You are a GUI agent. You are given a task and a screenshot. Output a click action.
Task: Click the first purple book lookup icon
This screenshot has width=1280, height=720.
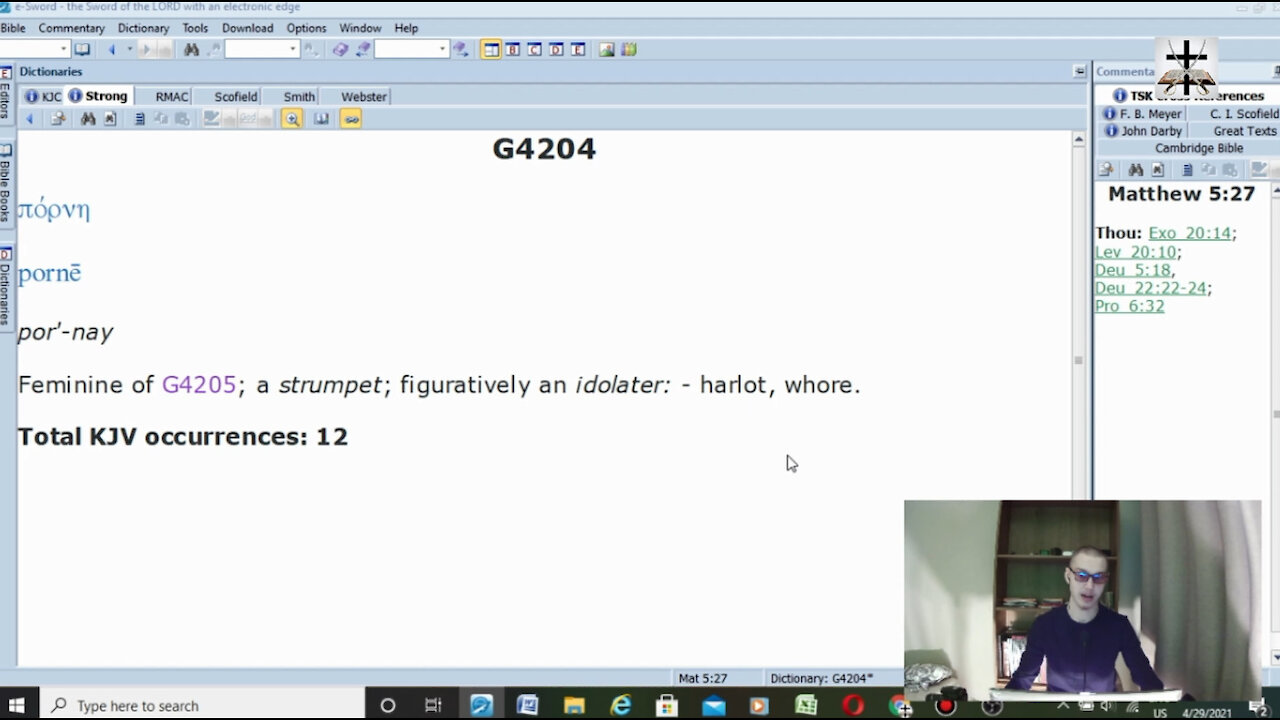(x=340, y=49)
